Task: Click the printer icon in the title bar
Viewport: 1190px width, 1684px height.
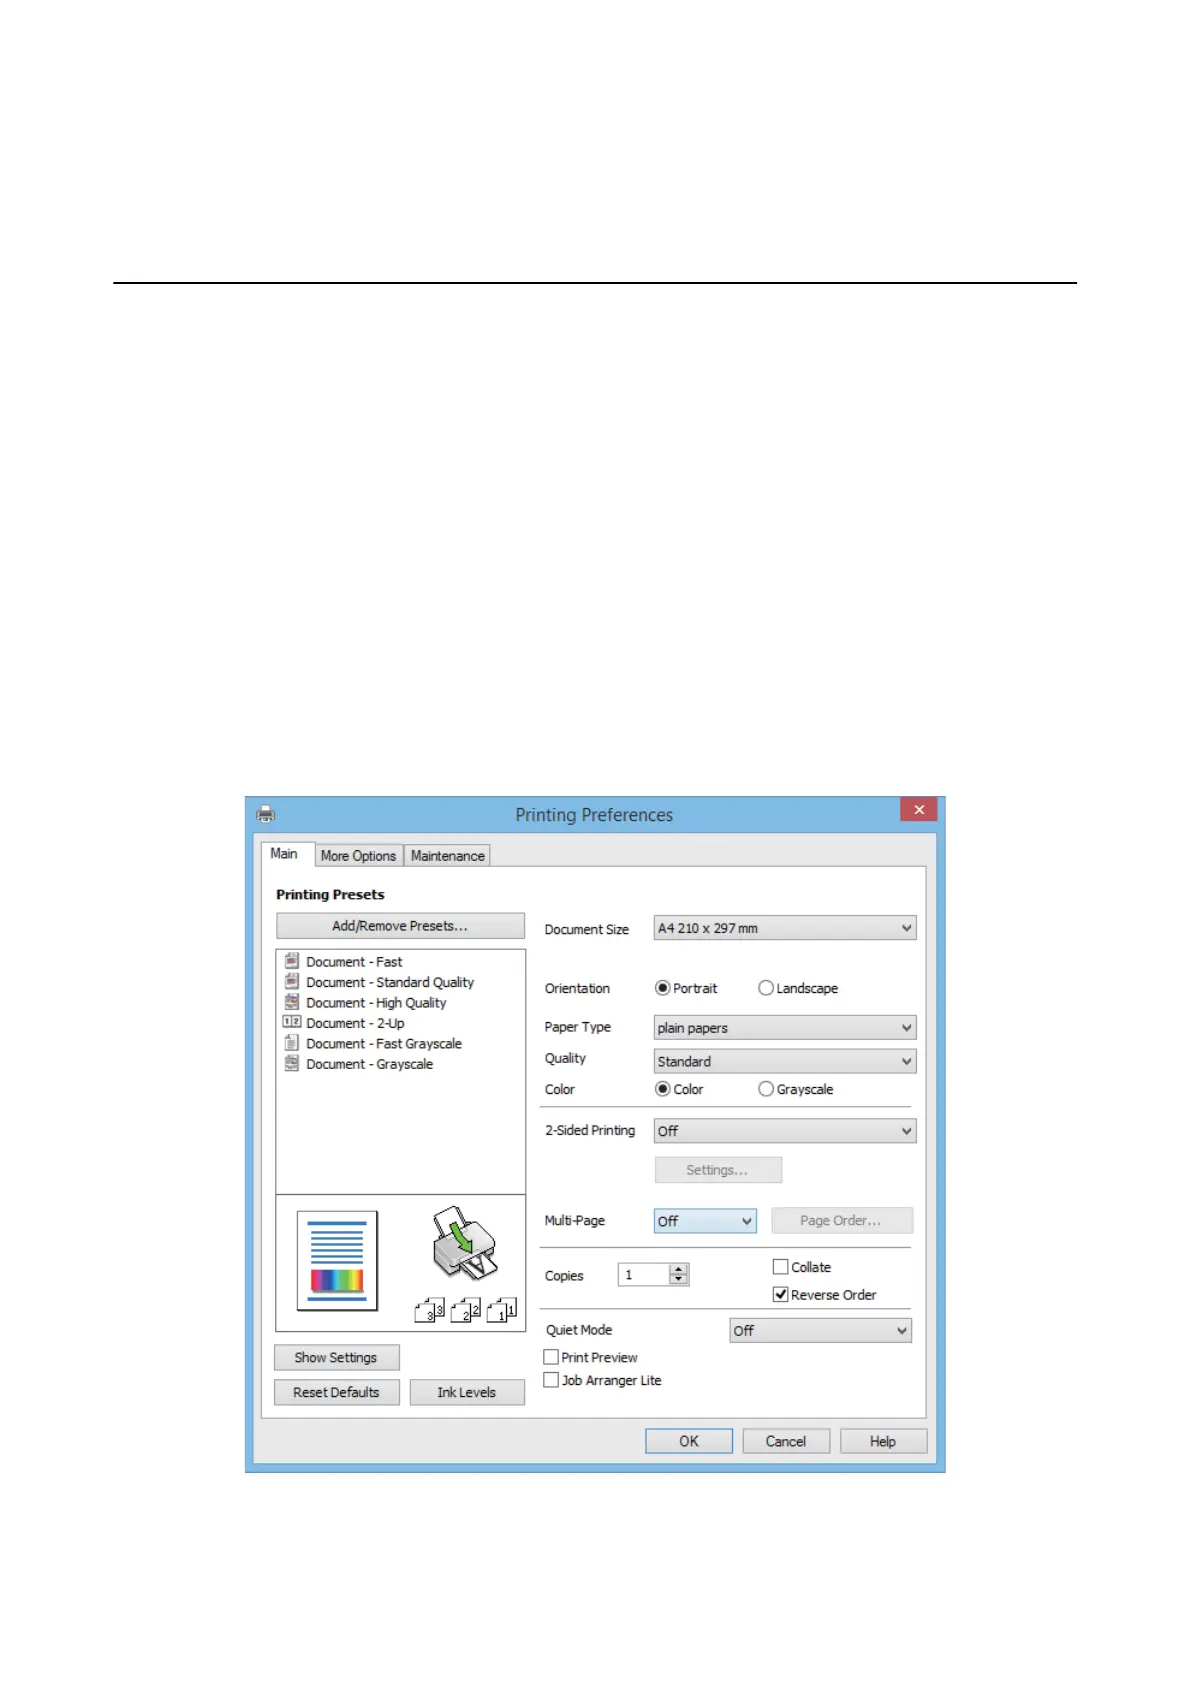Action: coord(266,813)
